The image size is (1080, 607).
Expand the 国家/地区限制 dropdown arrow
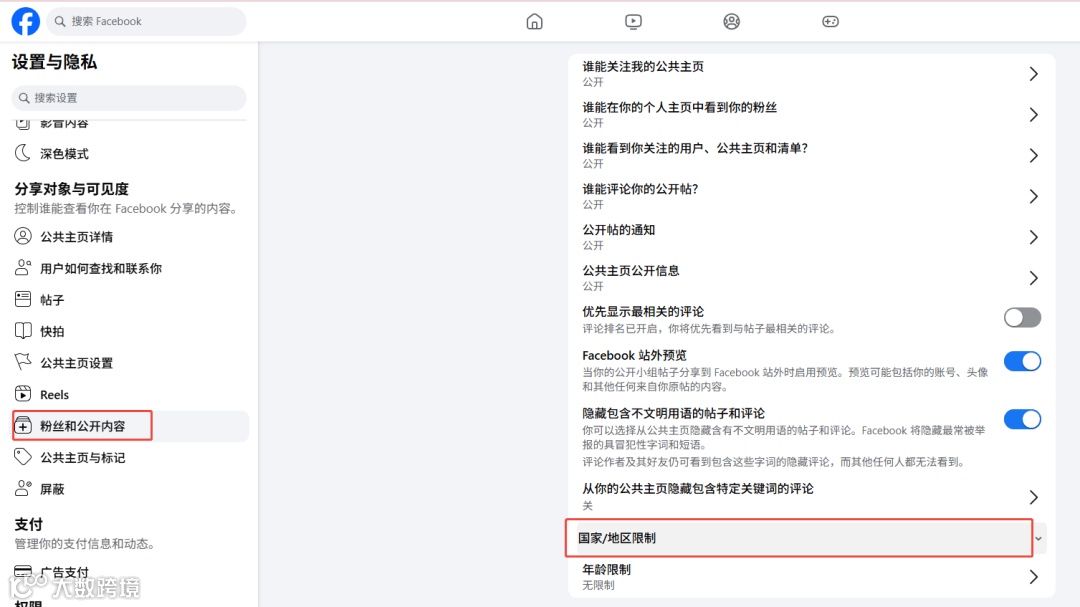tap(1039, 539)
